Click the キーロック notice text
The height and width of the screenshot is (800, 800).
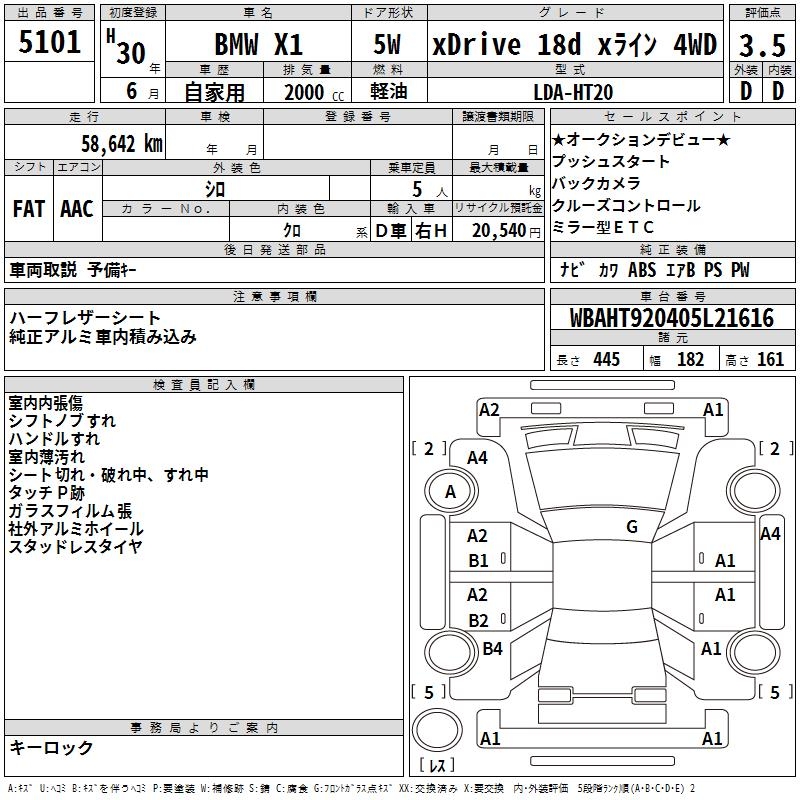click(51, 747)
